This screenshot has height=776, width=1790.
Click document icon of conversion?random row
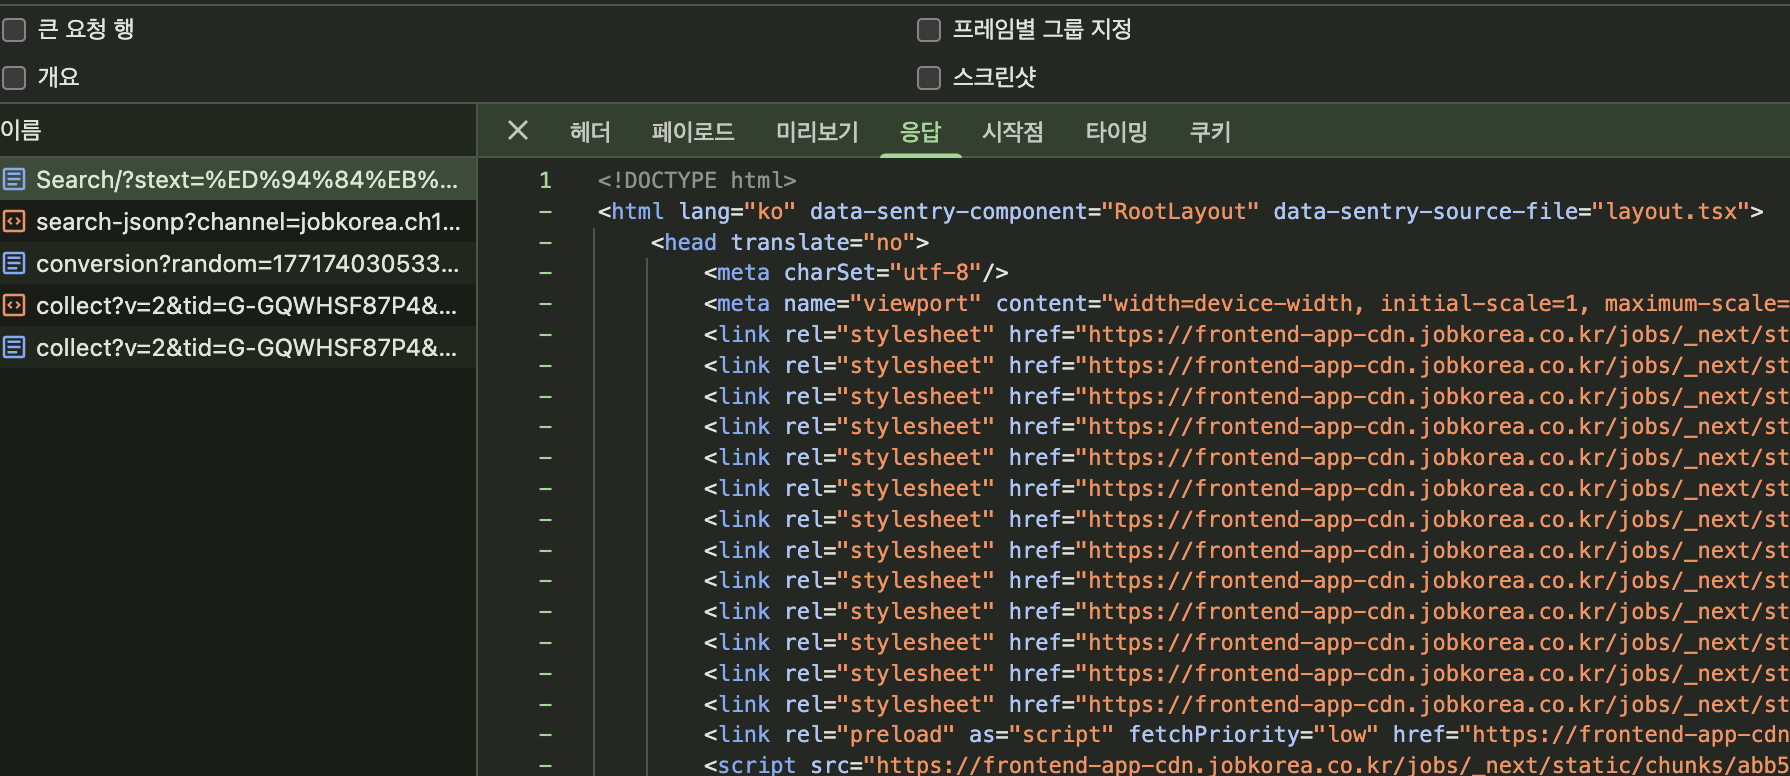14,264
